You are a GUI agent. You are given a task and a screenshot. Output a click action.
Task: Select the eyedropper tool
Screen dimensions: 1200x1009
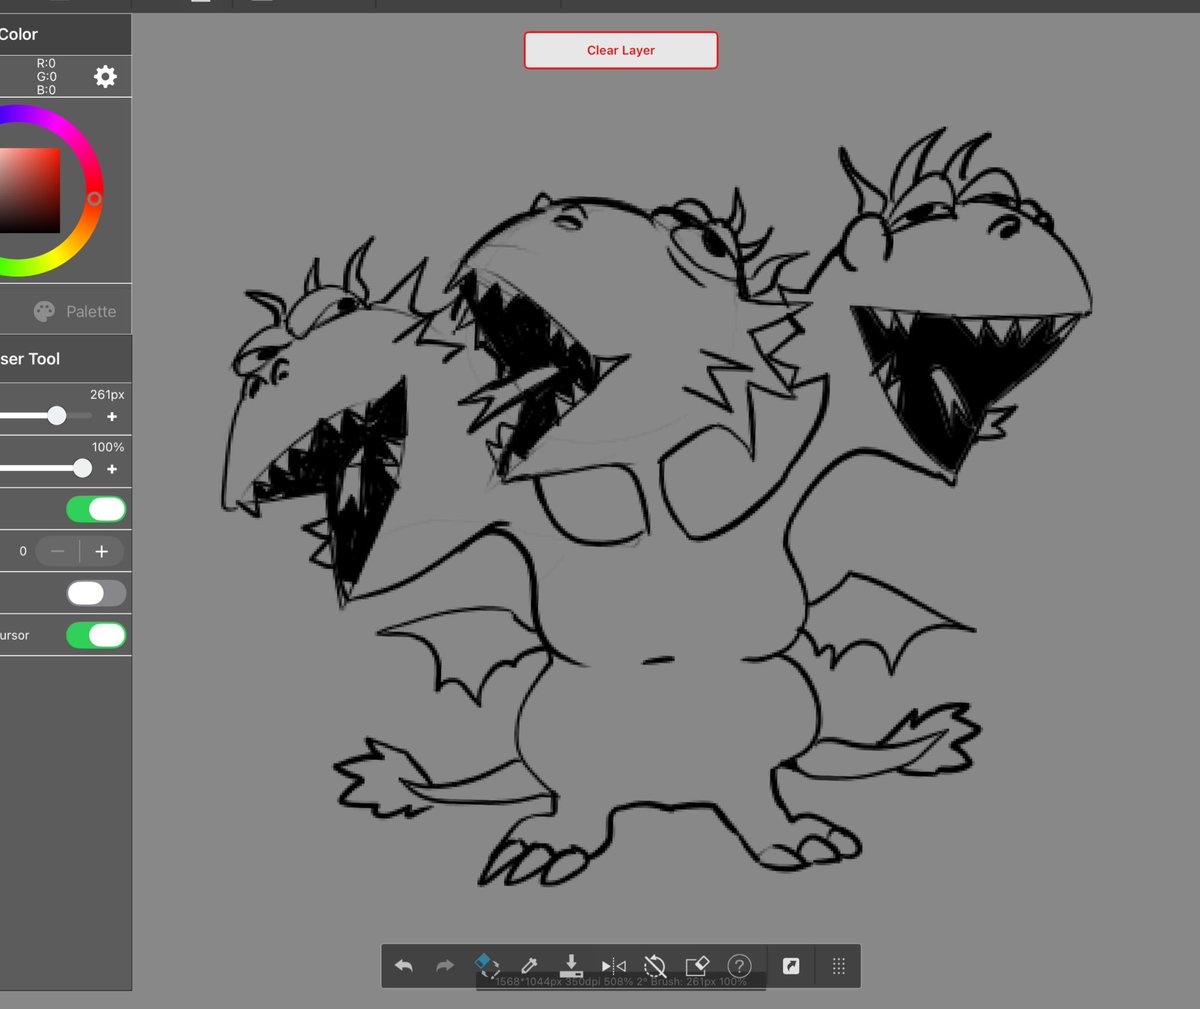click(x=530, y=966)
